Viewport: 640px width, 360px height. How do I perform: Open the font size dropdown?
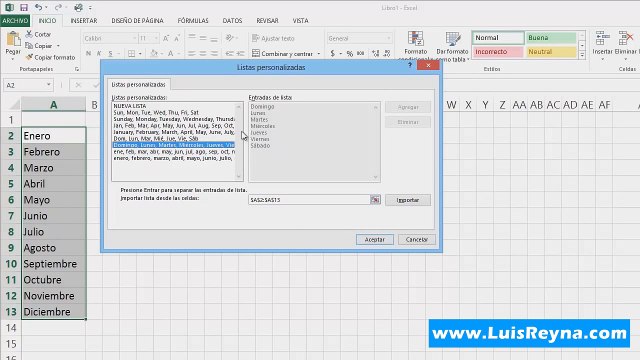[x=156, y=38]
